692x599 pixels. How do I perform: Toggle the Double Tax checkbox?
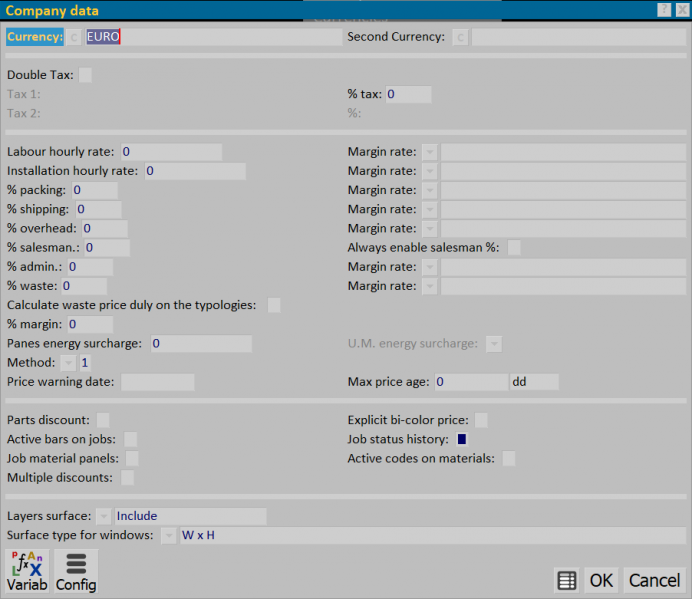(x=85, y=75)
